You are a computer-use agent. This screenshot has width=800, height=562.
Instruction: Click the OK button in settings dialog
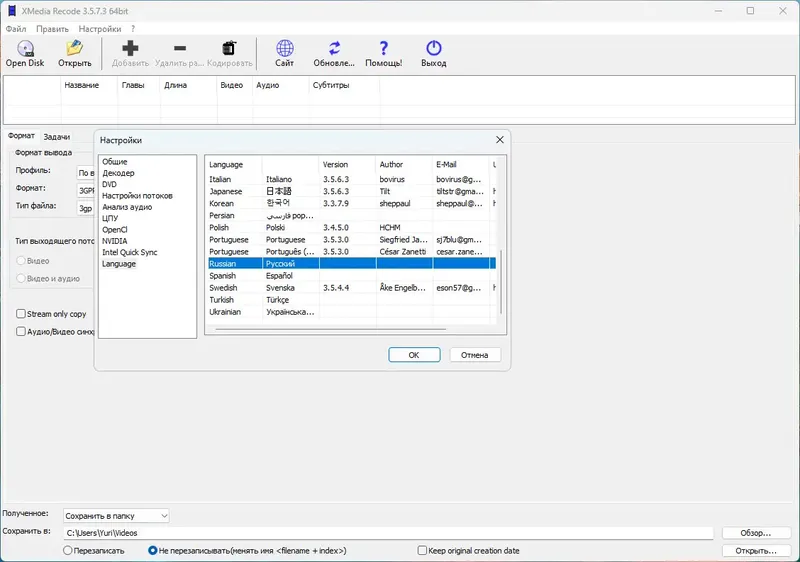coord(414,355)
